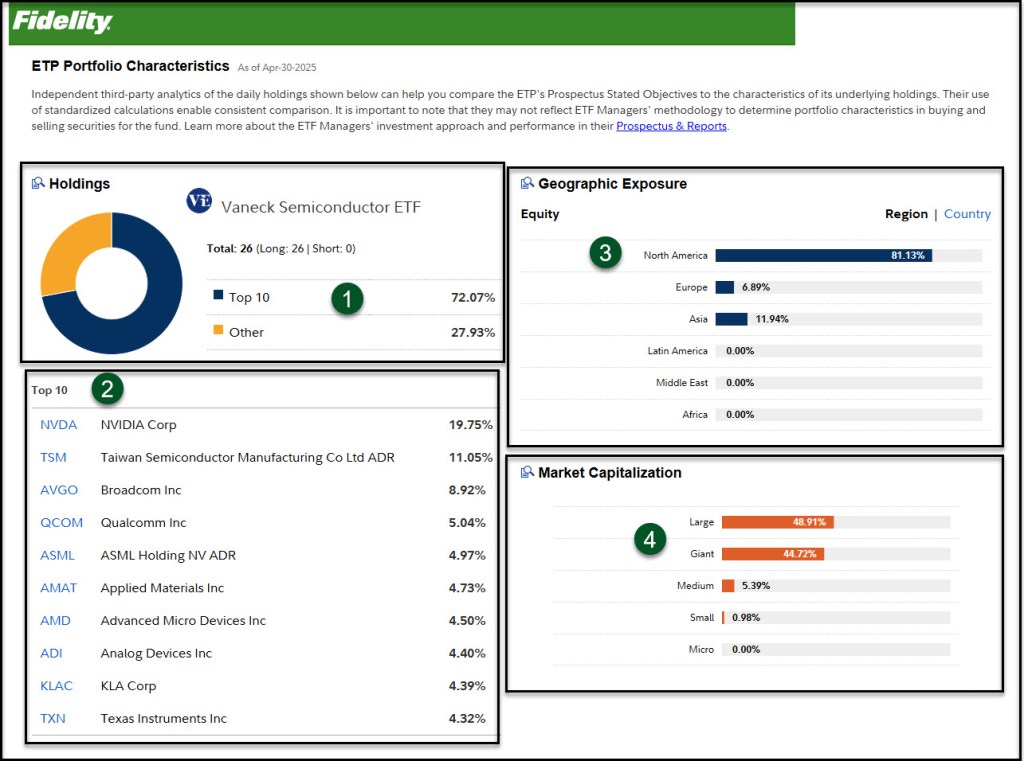Select the Region geographic view

point(906,214)
